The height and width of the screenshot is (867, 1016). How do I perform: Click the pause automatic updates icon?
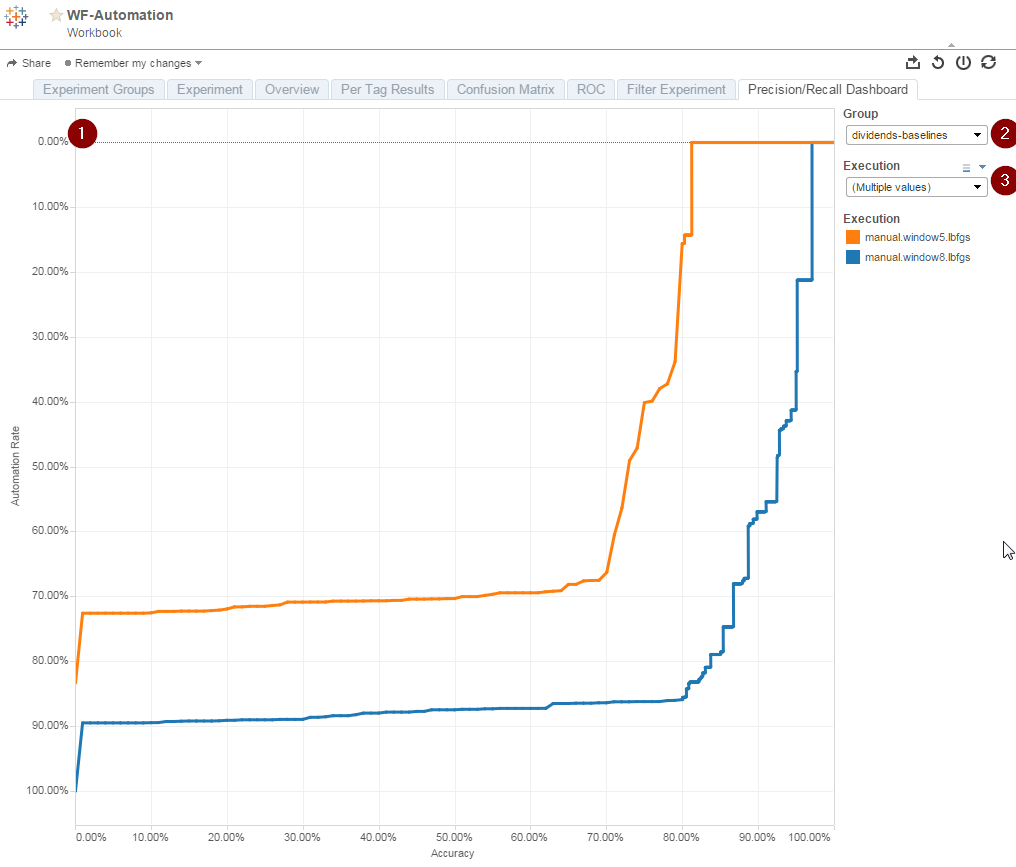964,62
